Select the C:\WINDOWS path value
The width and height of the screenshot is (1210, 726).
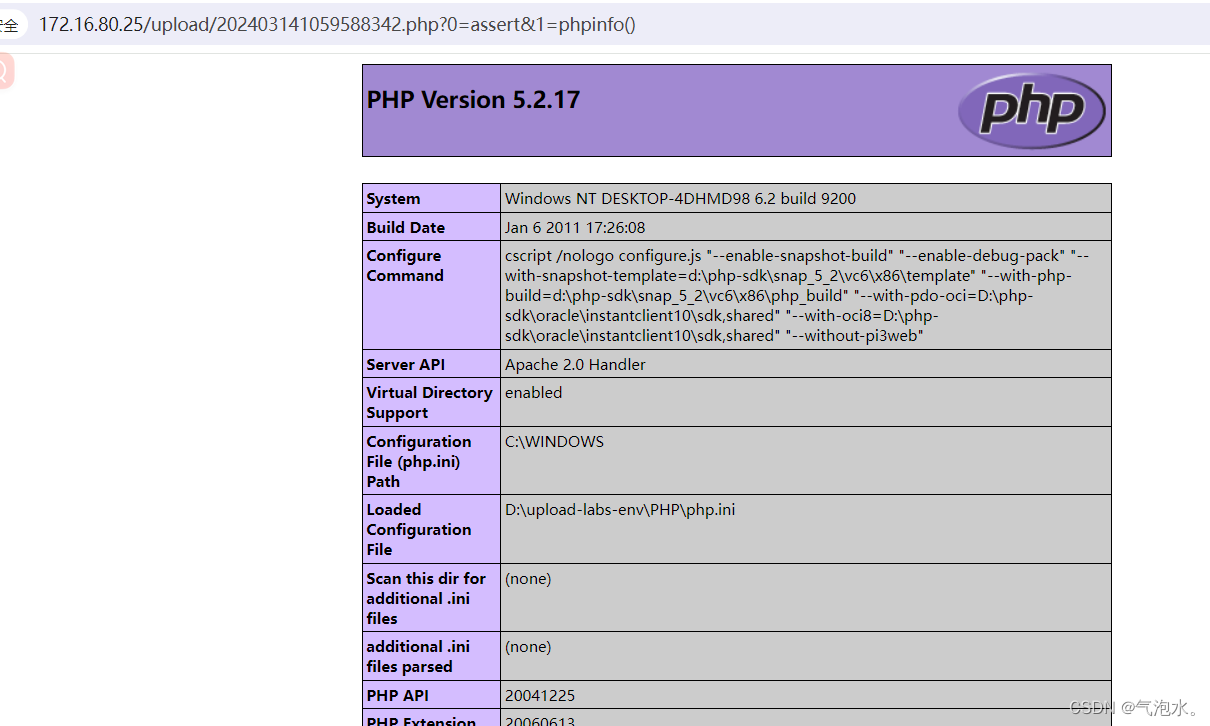click(x=554, y=441)
